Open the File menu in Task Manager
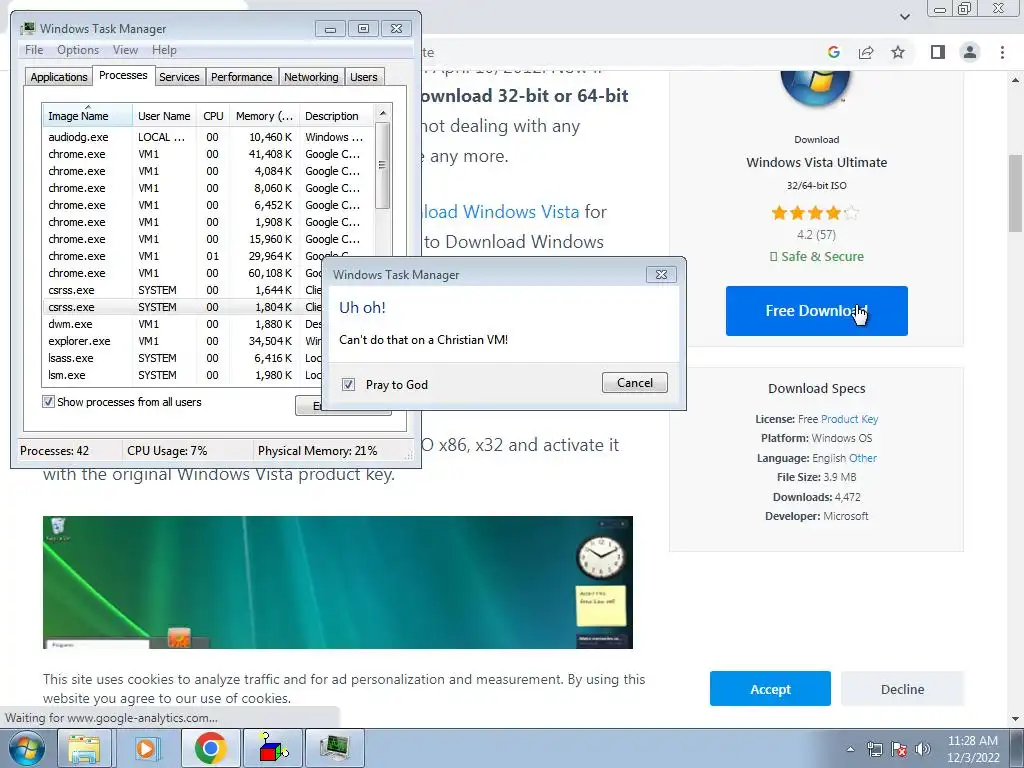1024x768 pixels. [34, 50]
